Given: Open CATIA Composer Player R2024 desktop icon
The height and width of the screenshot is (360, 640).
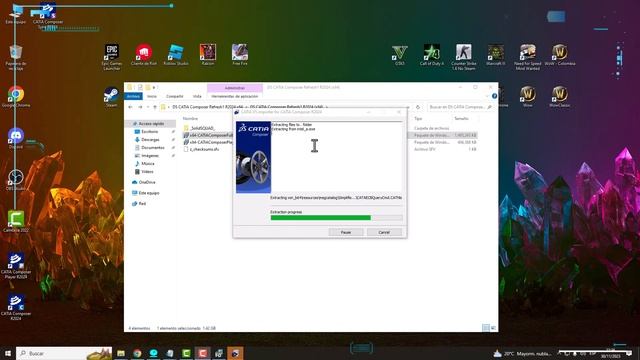Looking at the screenshot, I should (16, 265).
